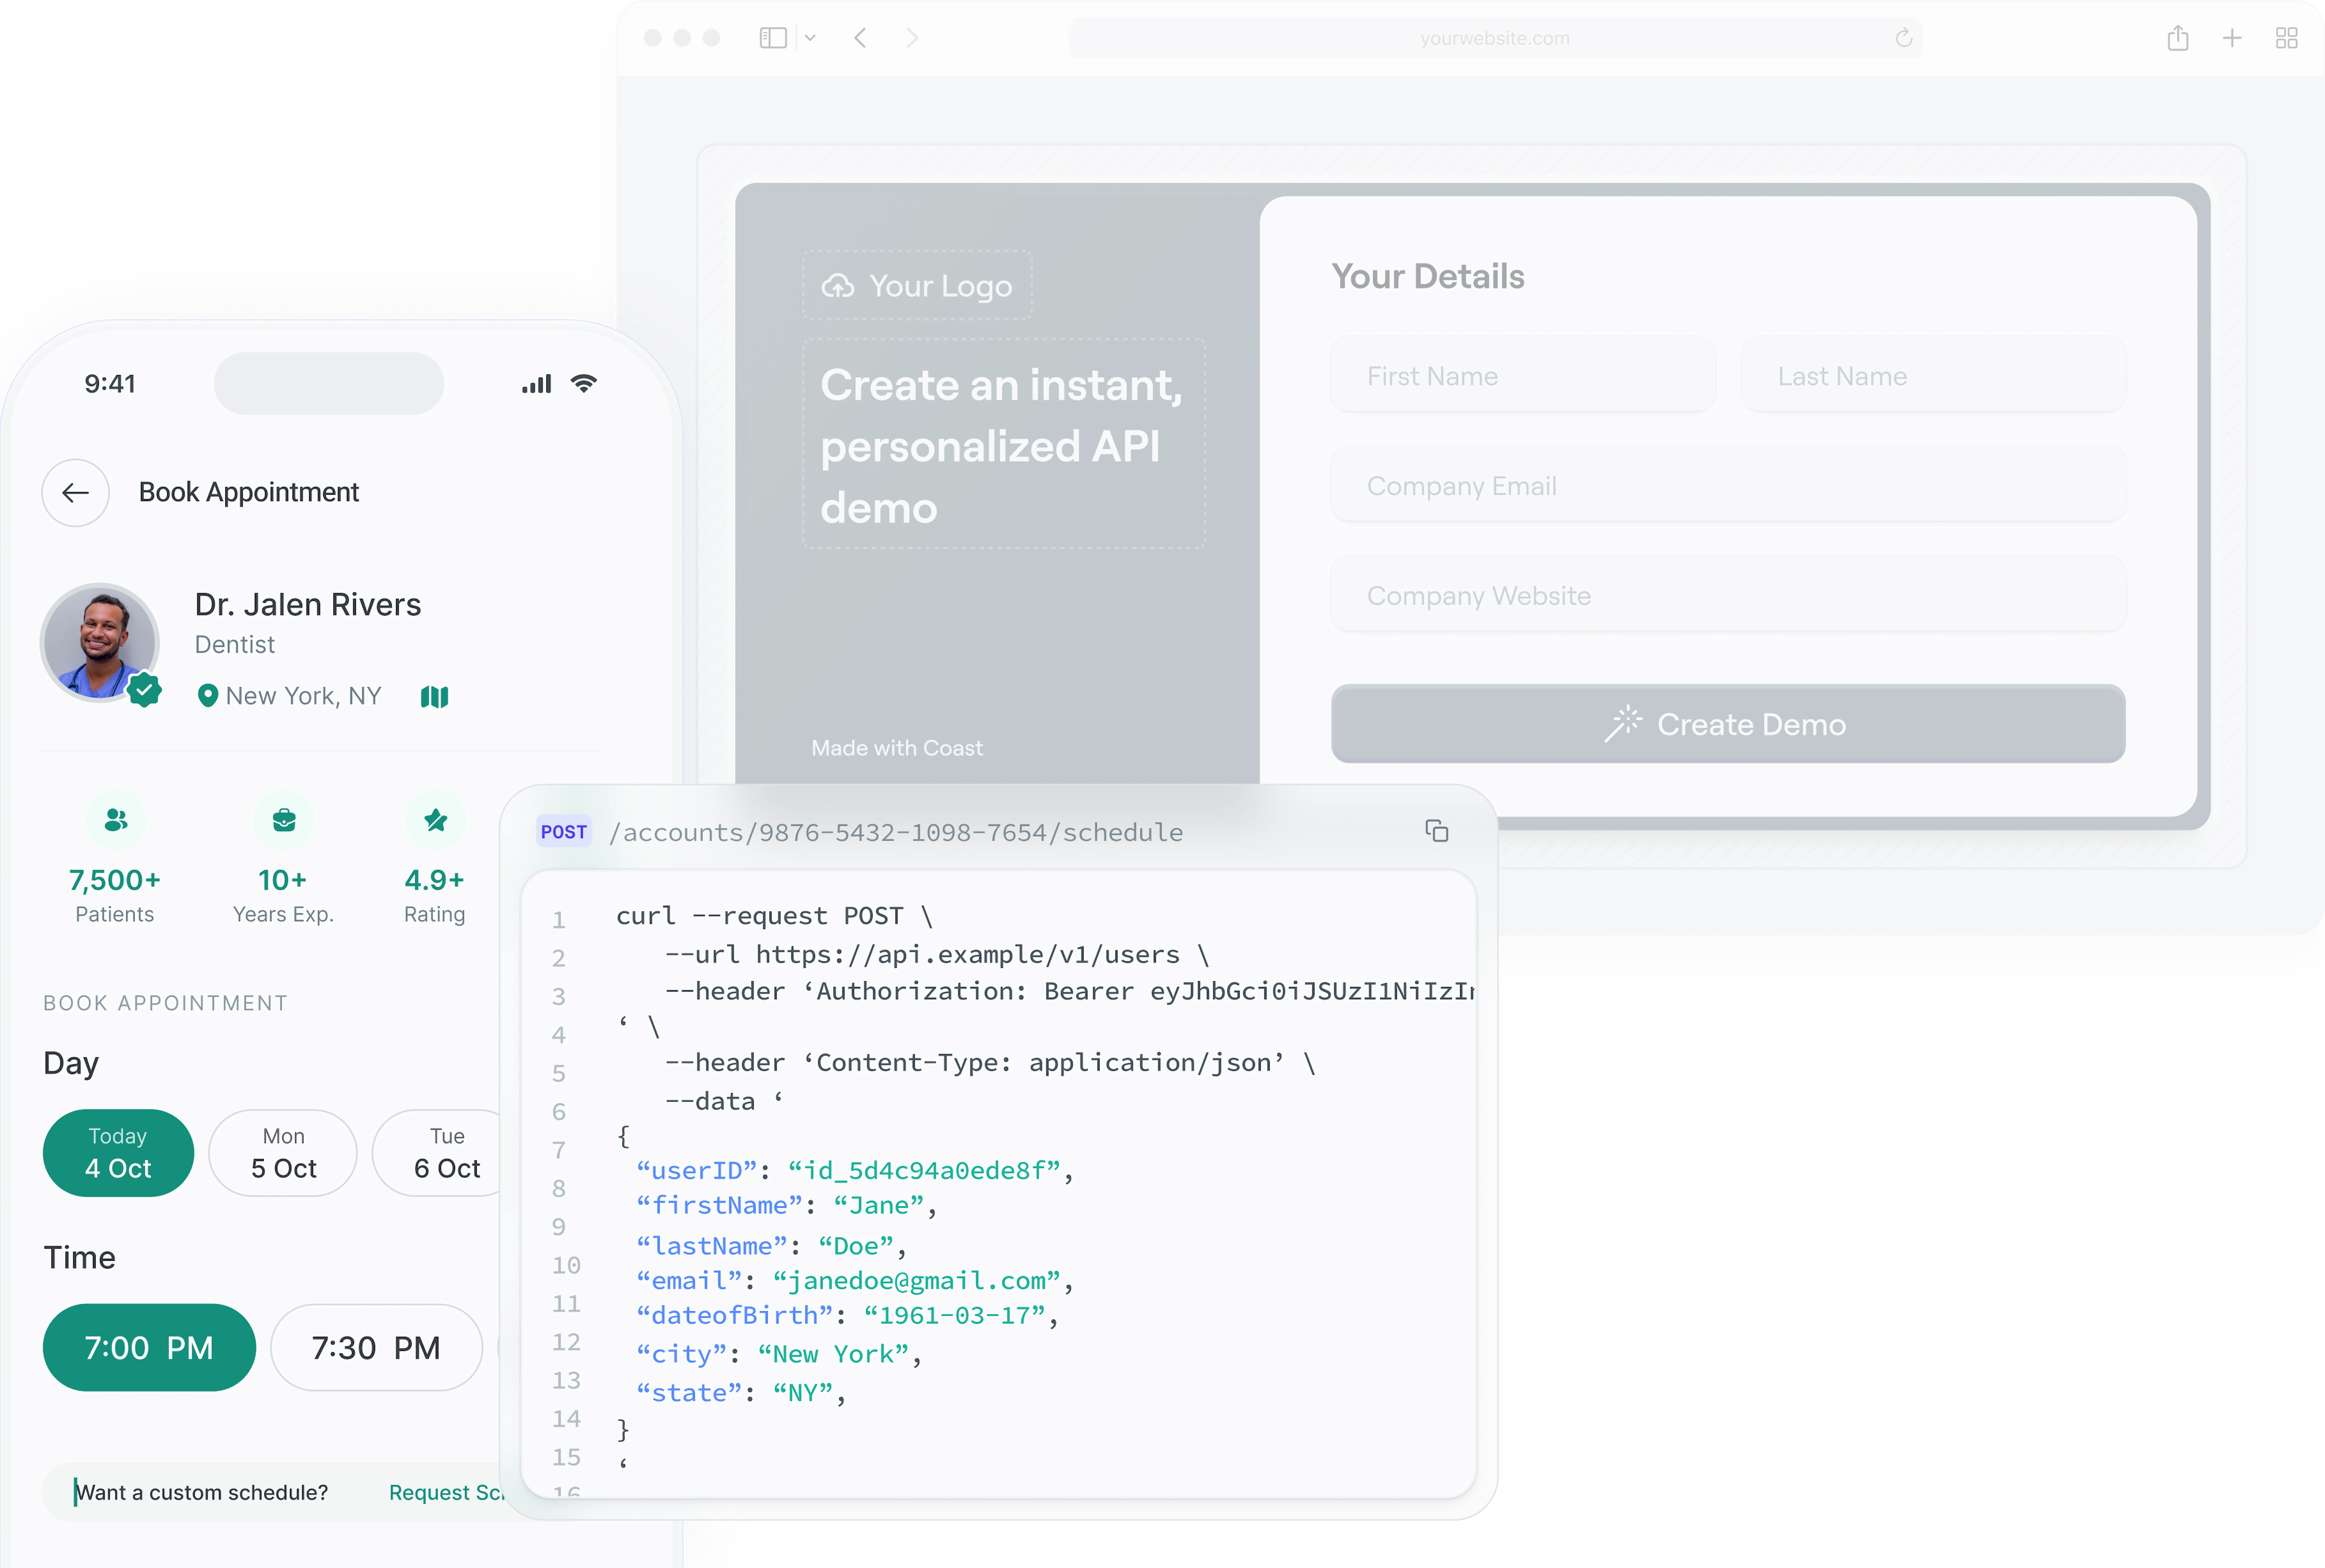This screenshot has width=2325, height=1568.
Task: Click the patients icon above 7,500+
Action: 116,820
